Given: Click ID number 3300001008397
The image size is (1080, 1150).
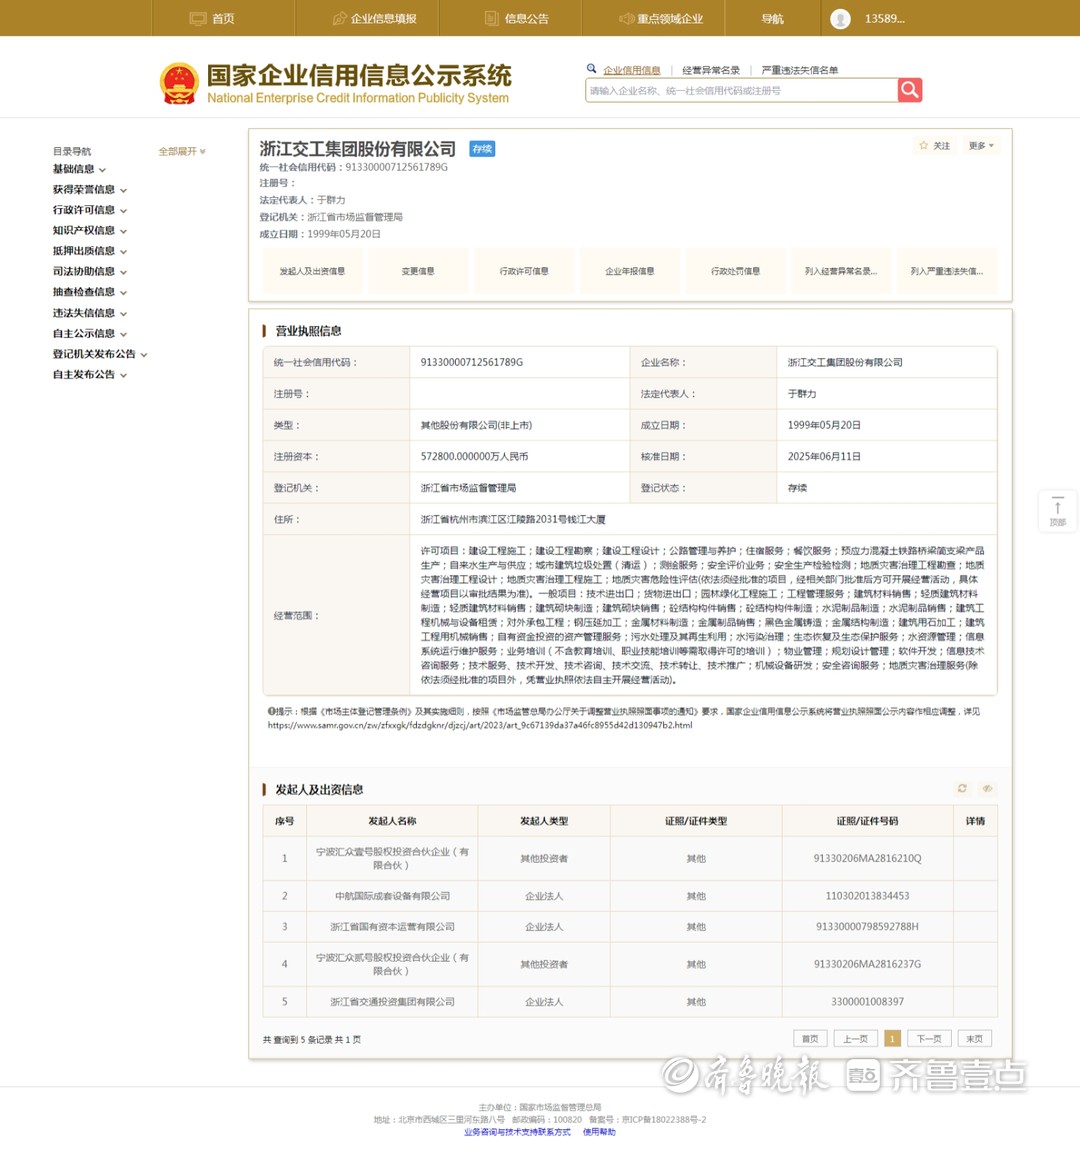Looking at the screenshot, I should tap(867, 1001).
